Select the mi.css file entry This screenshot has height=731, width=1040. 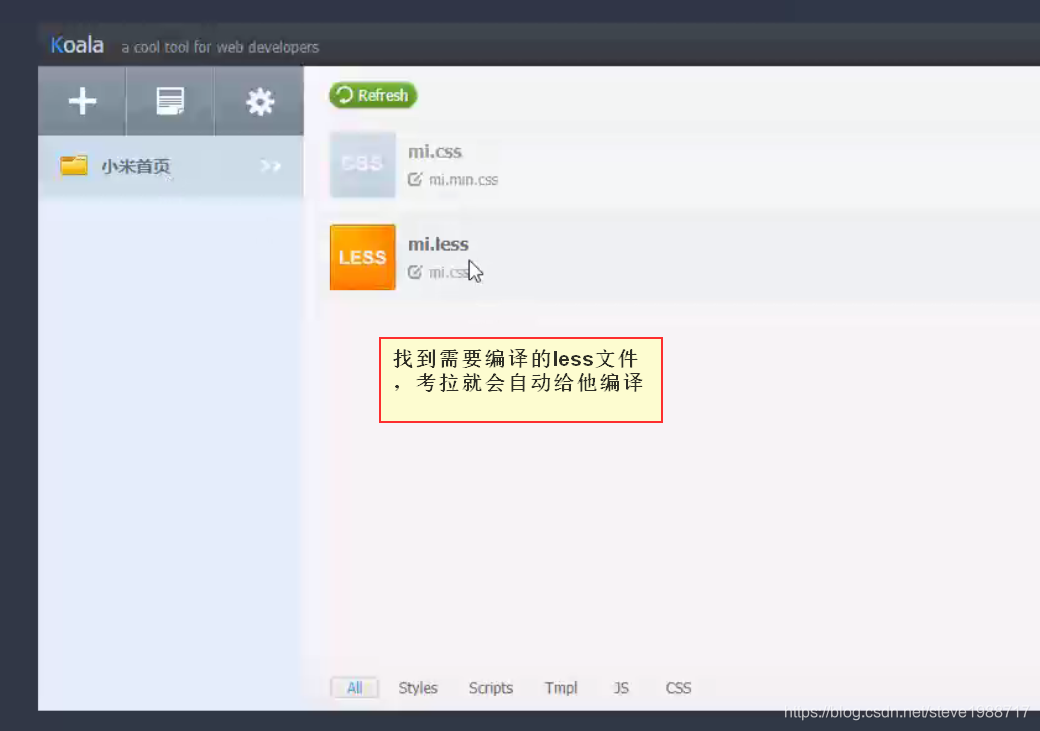point(433,151)
